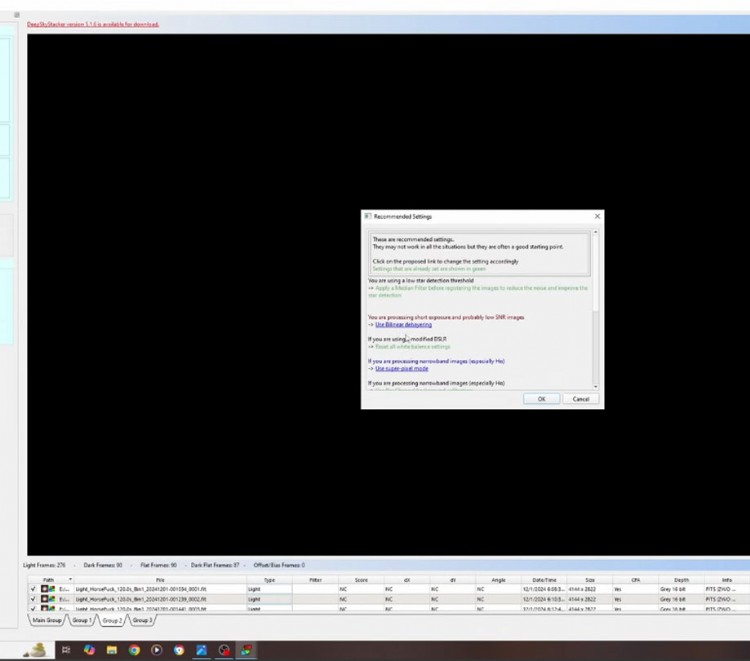Switch to the Main Group tab
750x661 pixels.
point(46,620)
